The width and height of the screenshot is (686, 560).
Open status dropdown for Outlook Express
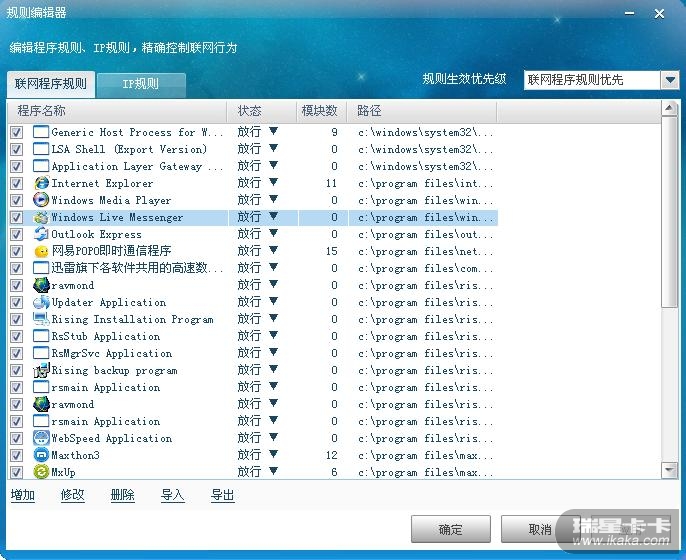click(x=273, y=233)
